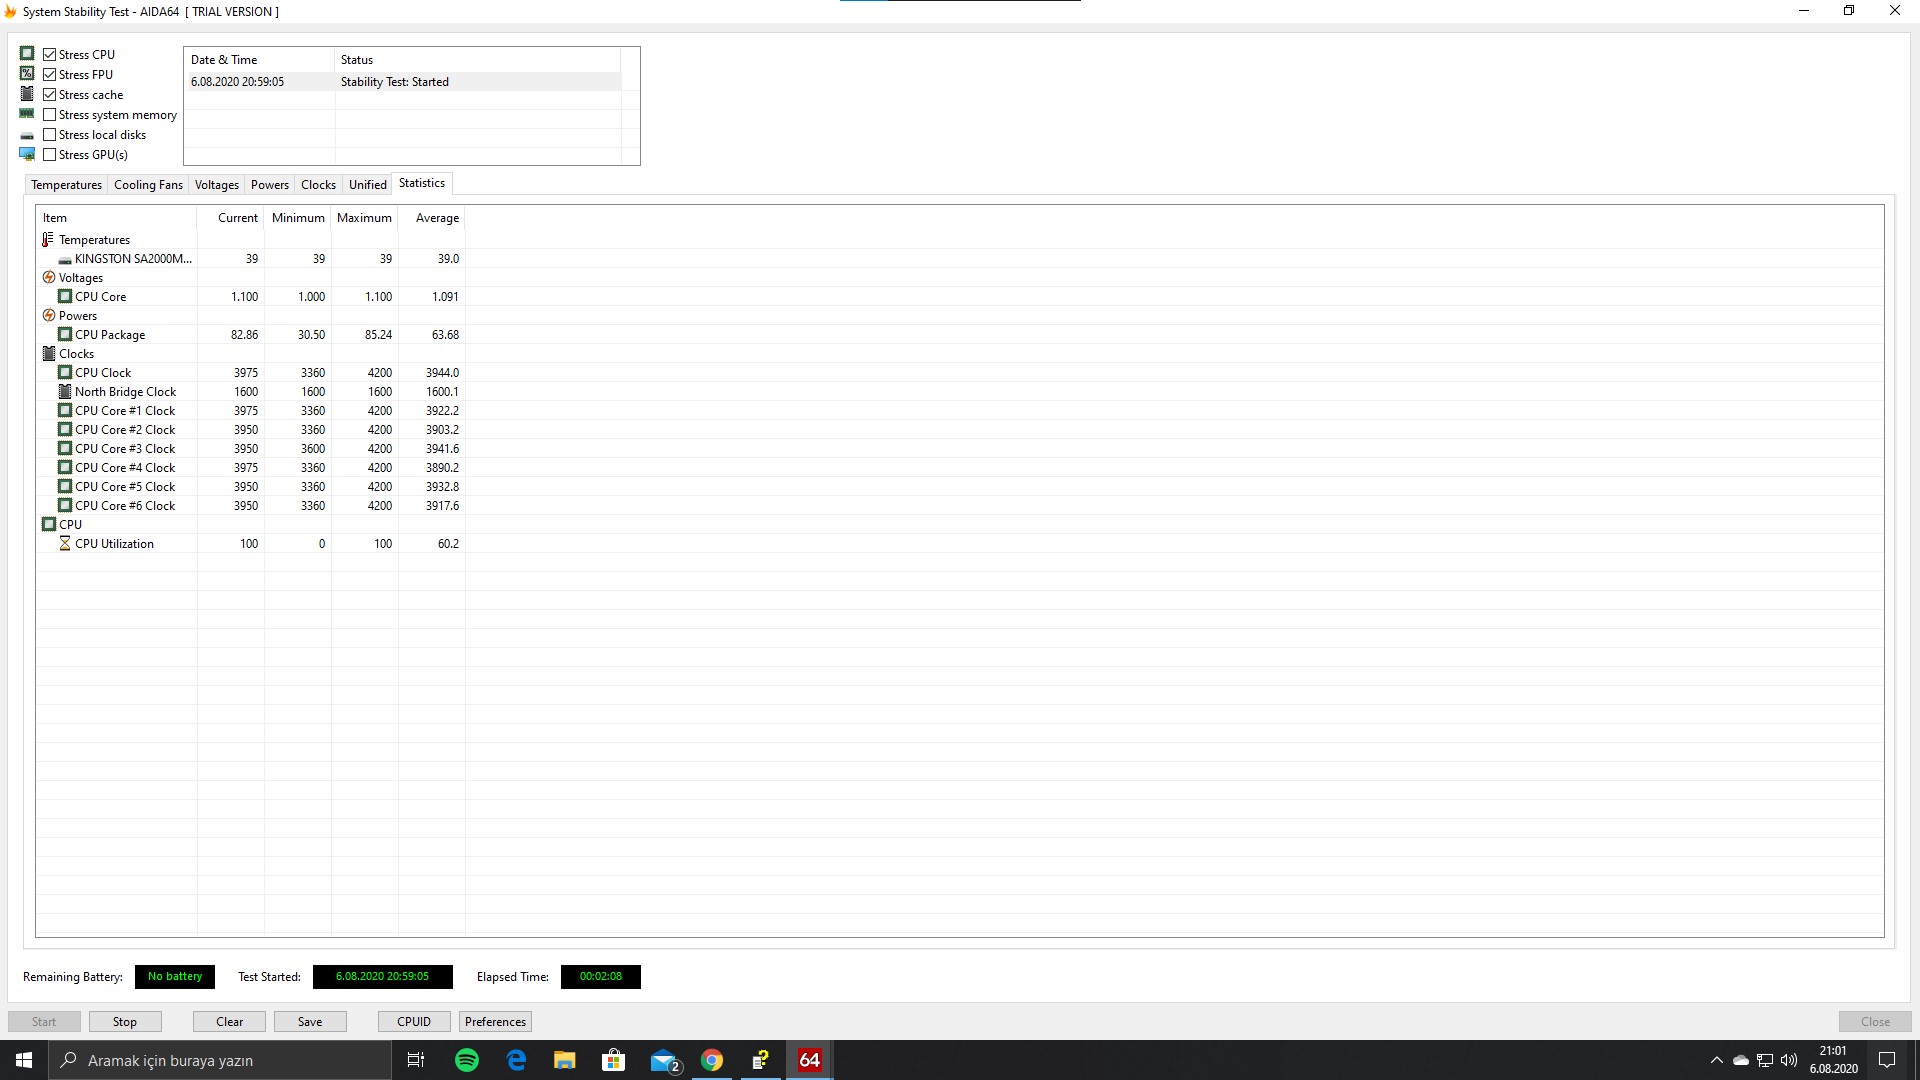Select the Clocks category row
Screen dimensions: 1920x1080
(x=76, y=354)
